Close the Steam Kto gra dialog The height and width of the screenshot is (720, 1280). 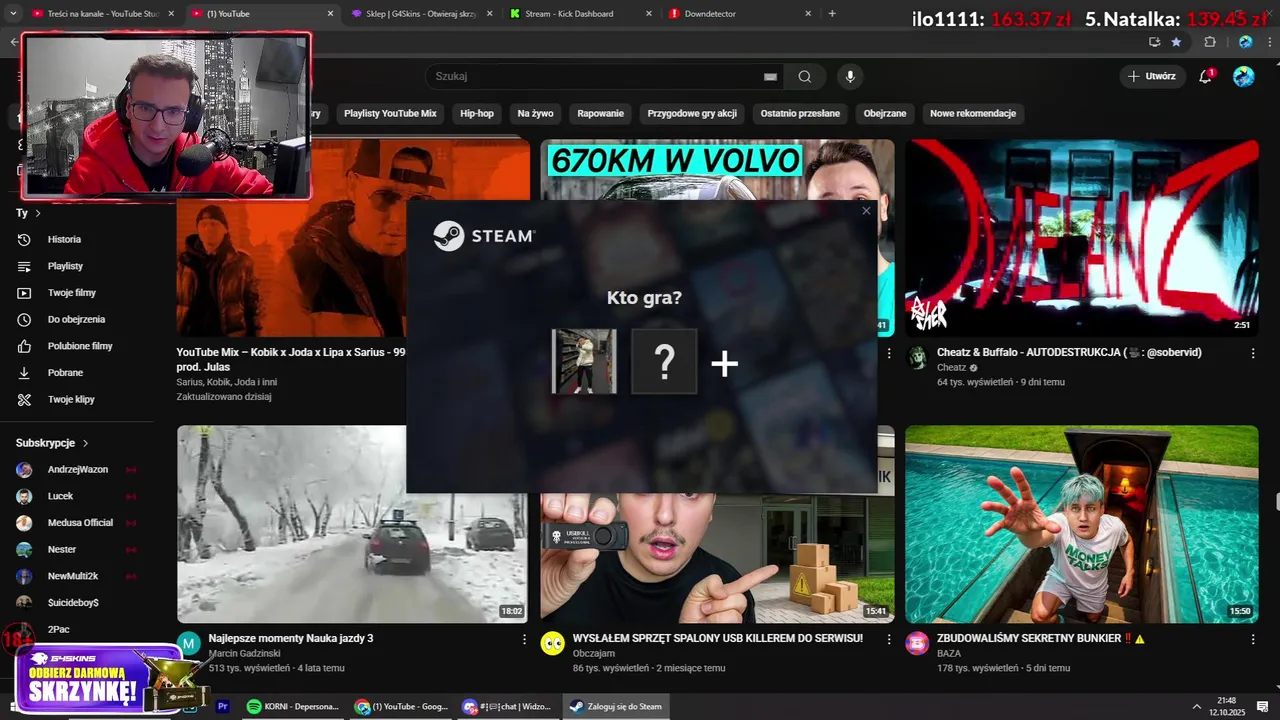(x=866, y=211)
